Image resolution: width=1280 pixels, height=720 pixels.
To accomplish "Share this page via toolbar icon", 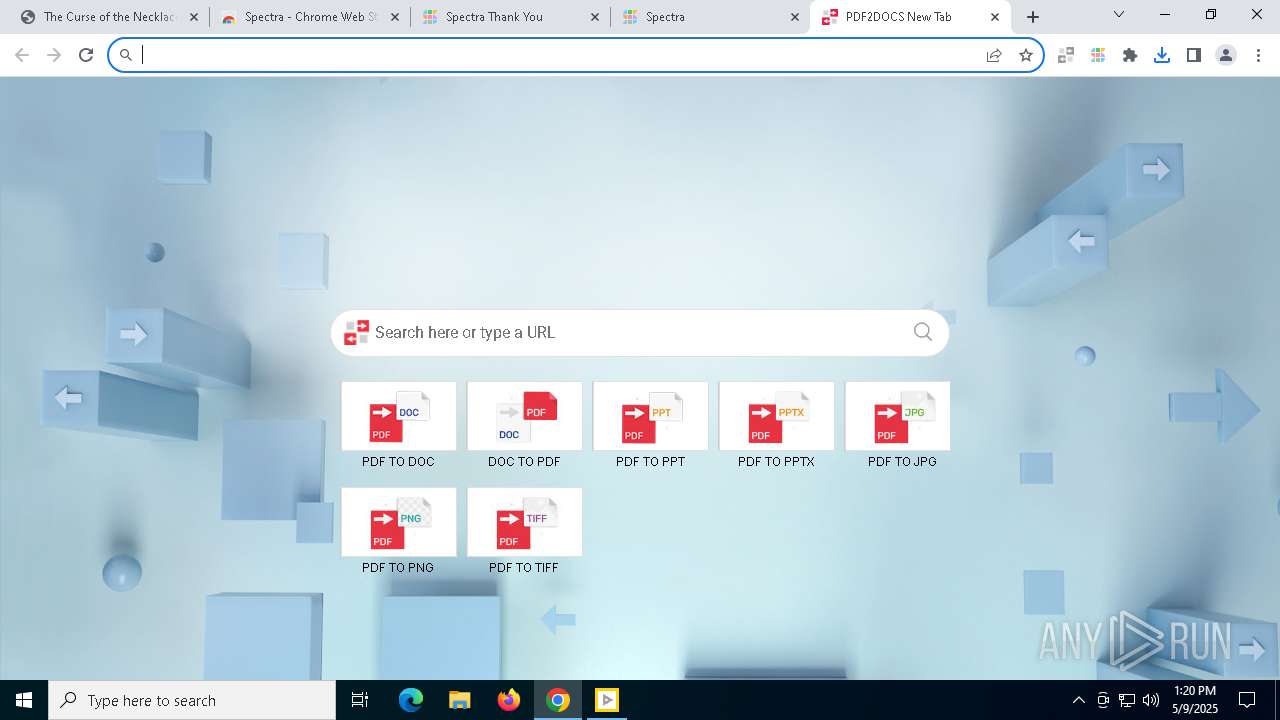I will click(x=994, y=55).
